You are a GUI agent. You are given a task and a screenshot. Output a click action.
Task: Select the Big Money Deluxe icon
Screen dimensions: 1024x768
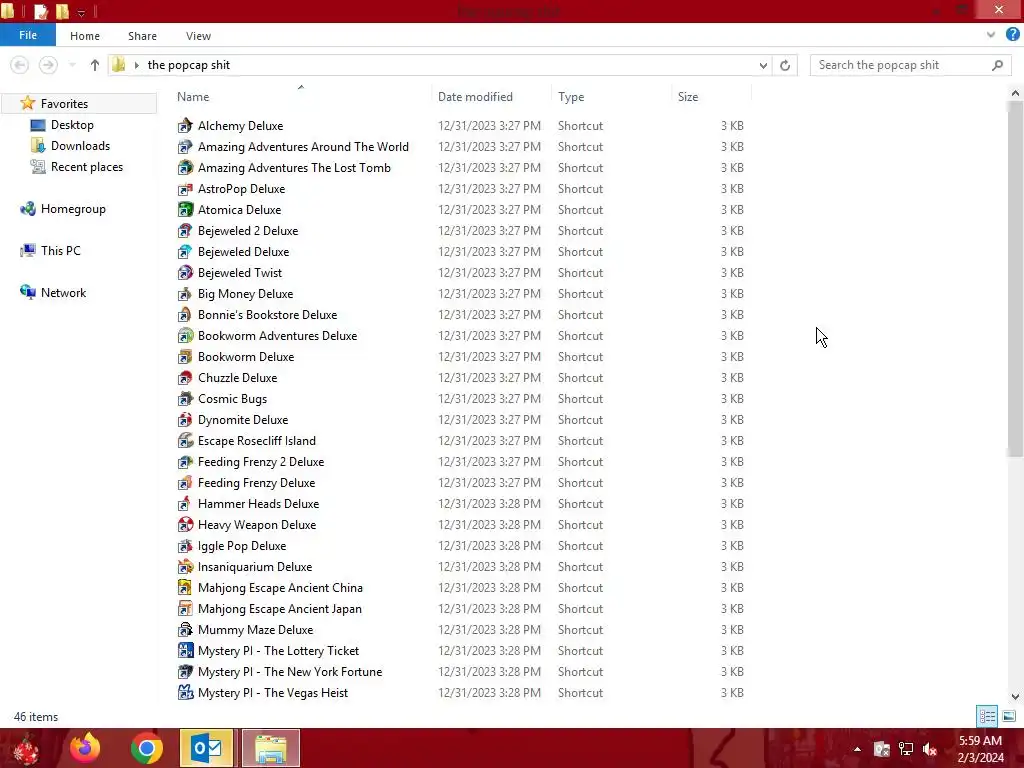point(185,294)
